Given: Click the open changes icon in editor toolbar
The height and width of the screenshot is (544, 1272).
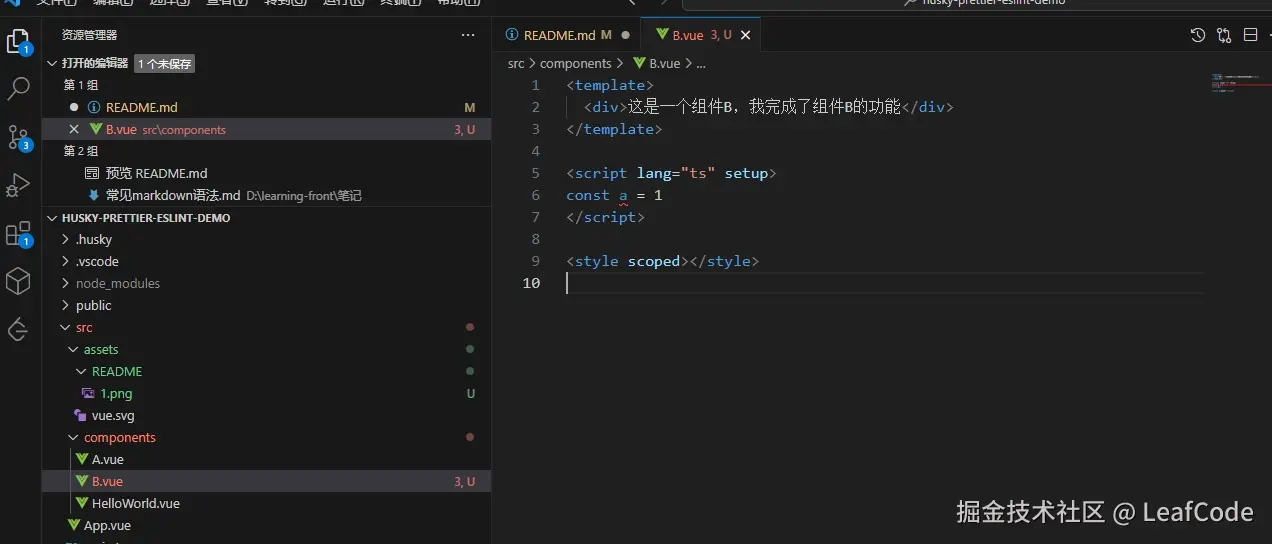Looking at the screenshot, I should [1224, 35].
